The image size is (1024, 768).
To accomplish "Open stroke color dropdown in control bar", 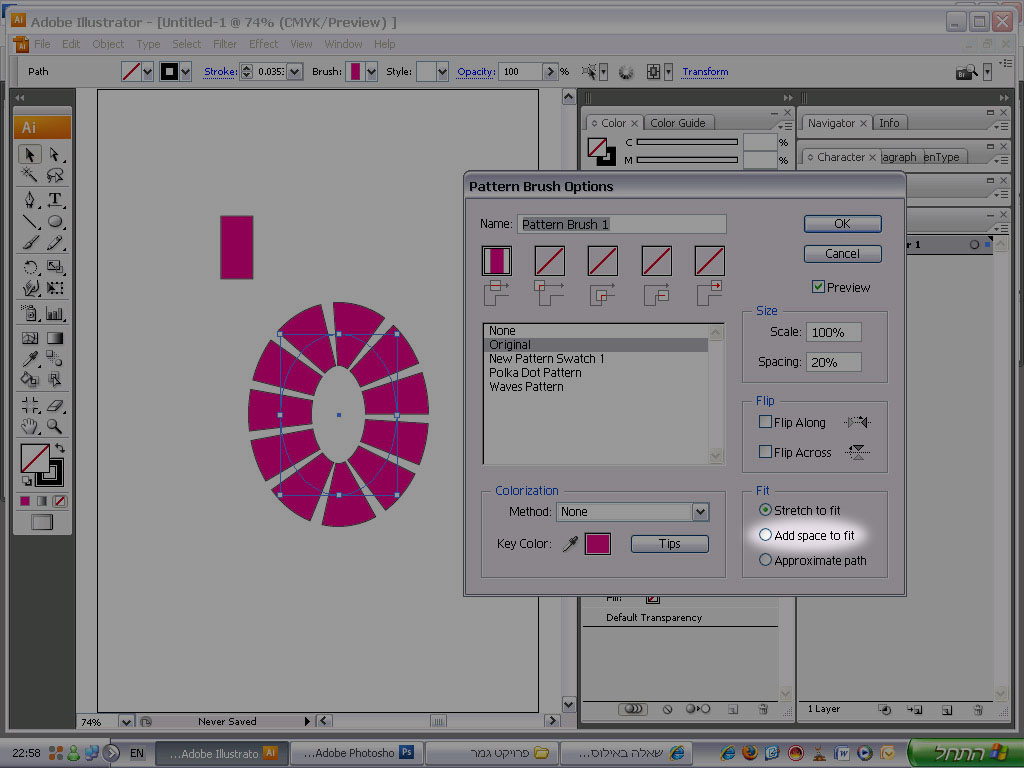I will [x=186, y=71].
